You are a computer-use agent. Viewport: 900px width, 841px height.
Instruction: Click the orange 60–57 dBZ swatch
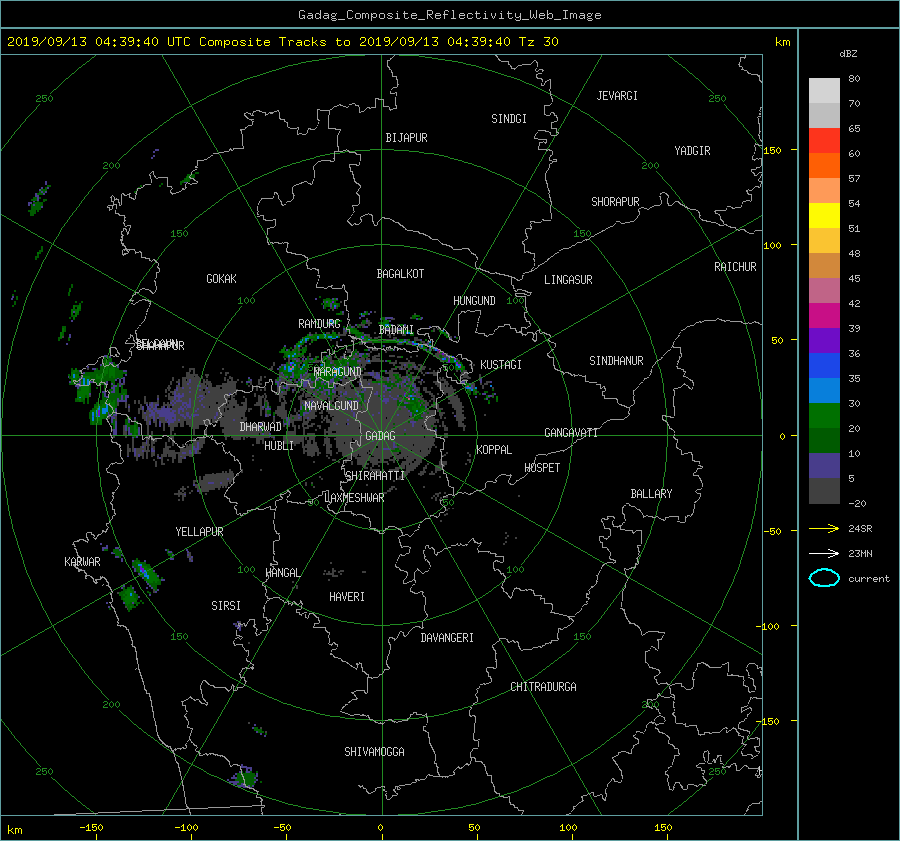point(824,166)
